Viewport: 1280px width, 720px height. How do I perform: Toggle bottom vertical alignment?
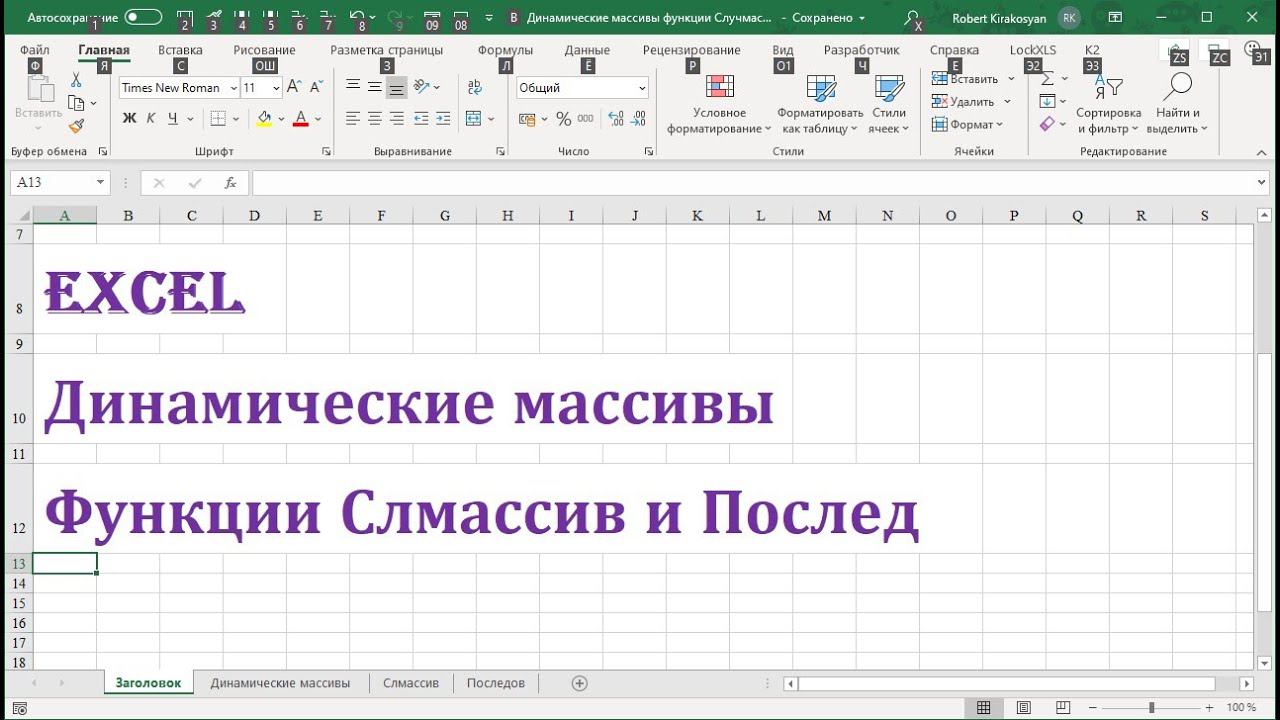(x=397, y=87)
